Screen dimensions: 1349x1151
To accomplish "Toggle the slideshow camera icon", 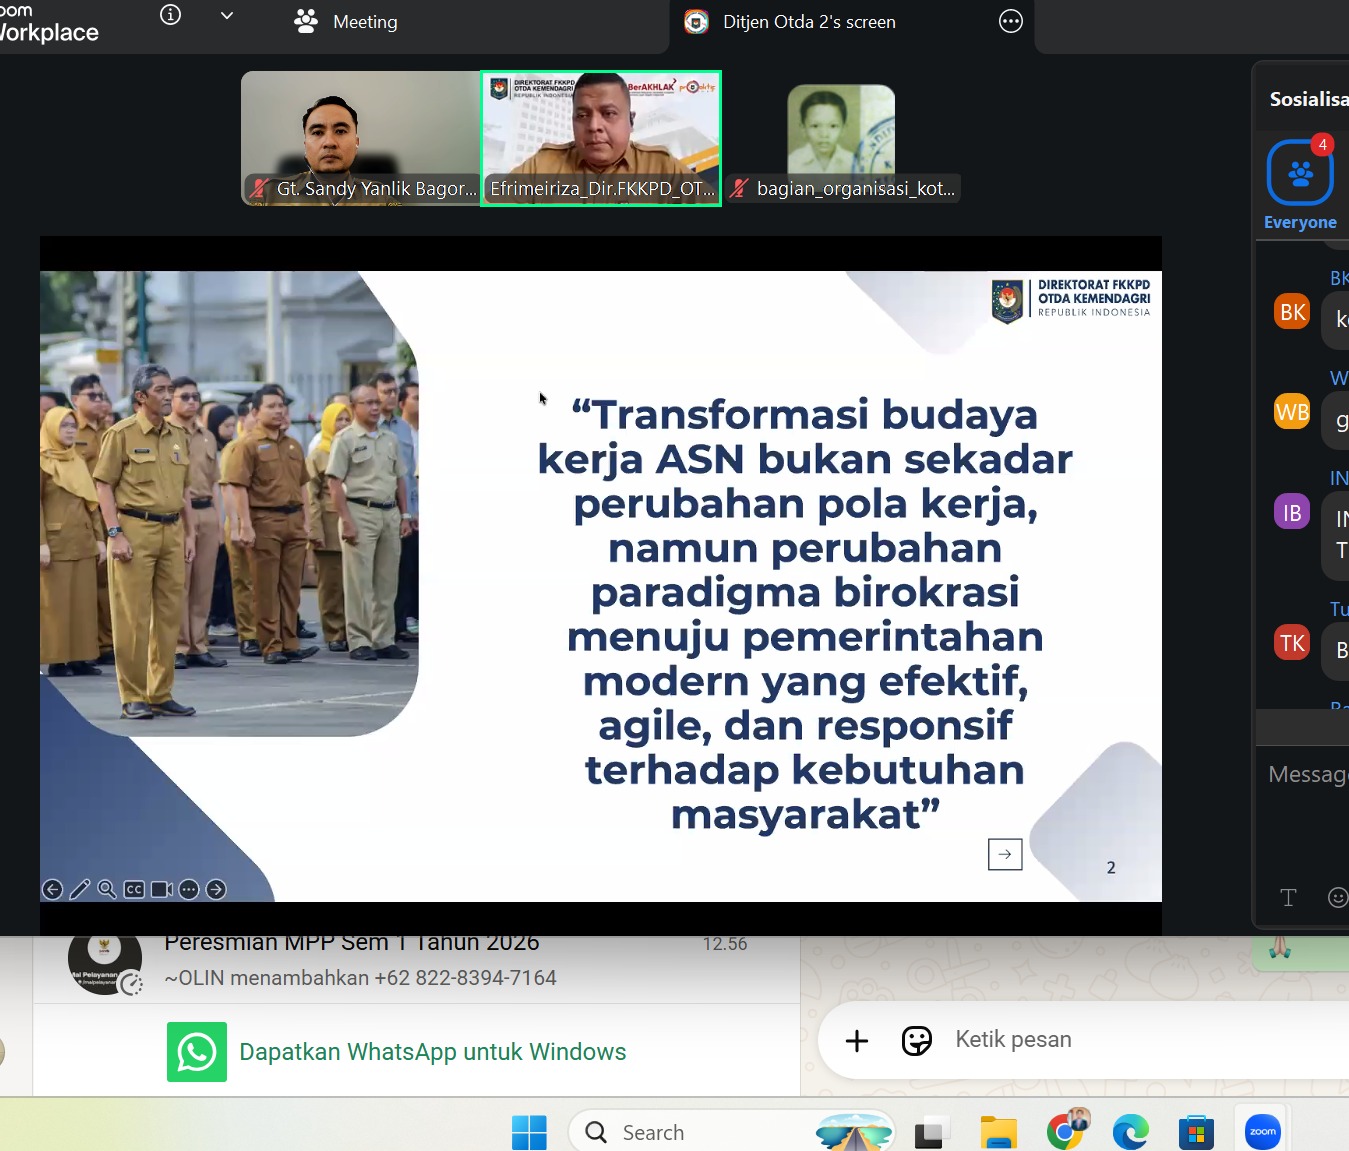I will pos(162,889).
